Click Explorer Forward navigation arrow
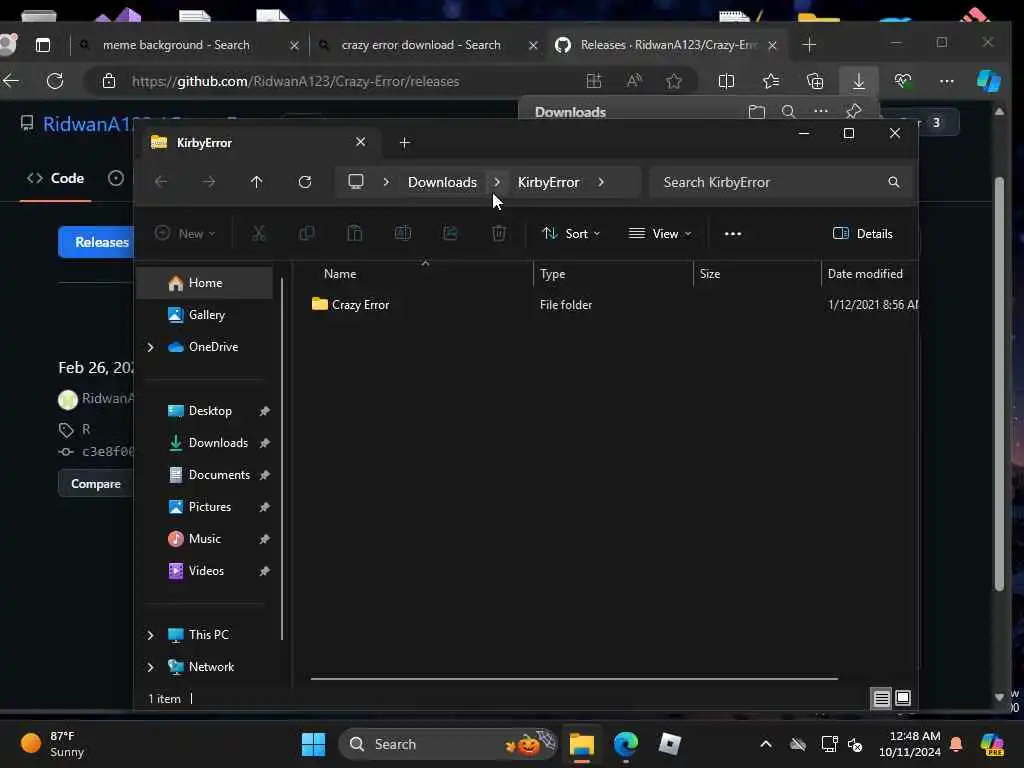The image size is (1024, 768). tap(209, 182)
